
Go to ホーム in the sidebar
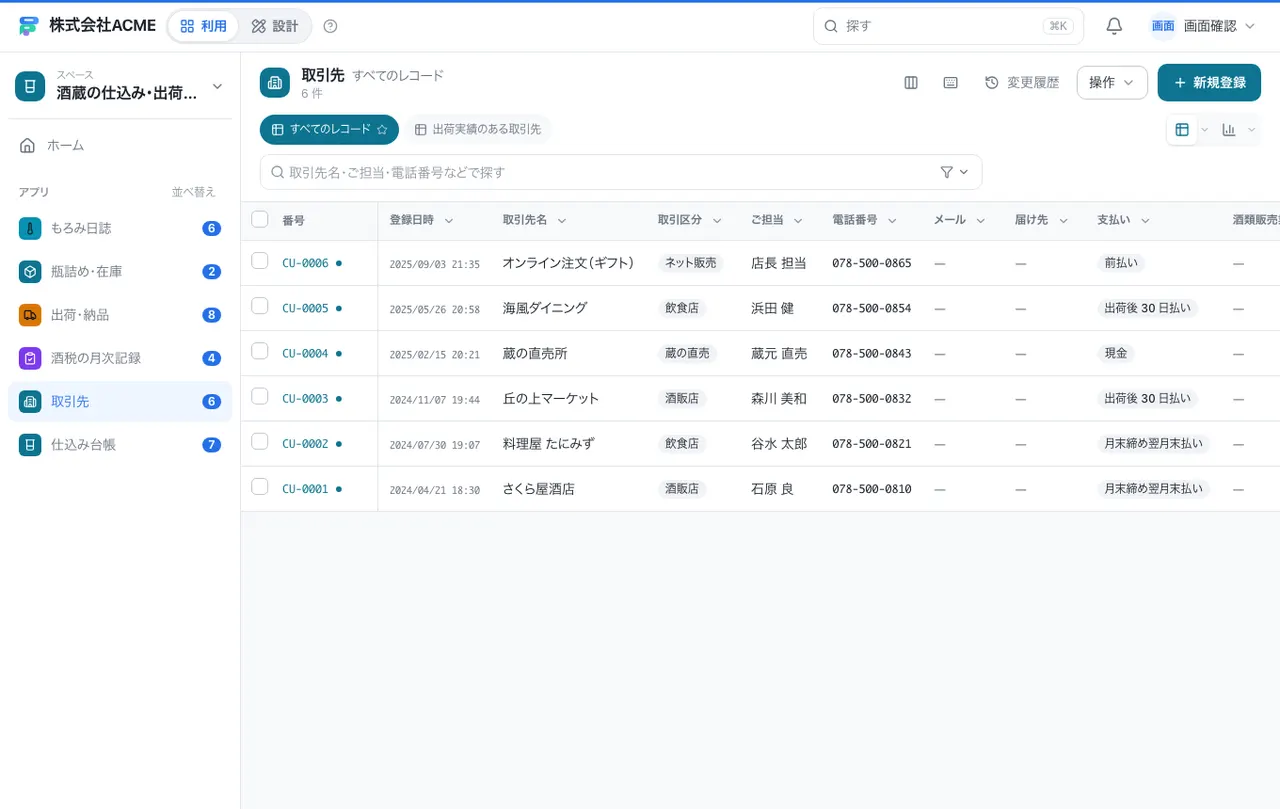coord(120,145)
